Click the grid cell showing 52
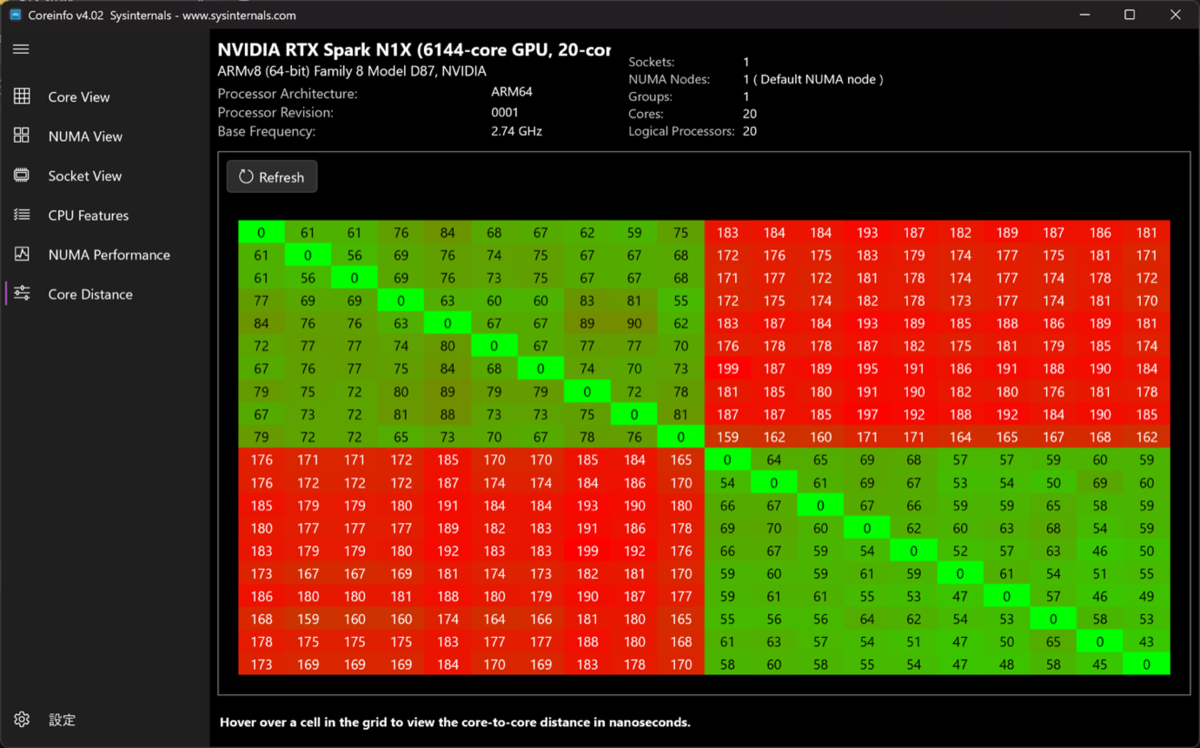Image resolution: width=1200 pixels, height=748 pixels. [960, 551]
